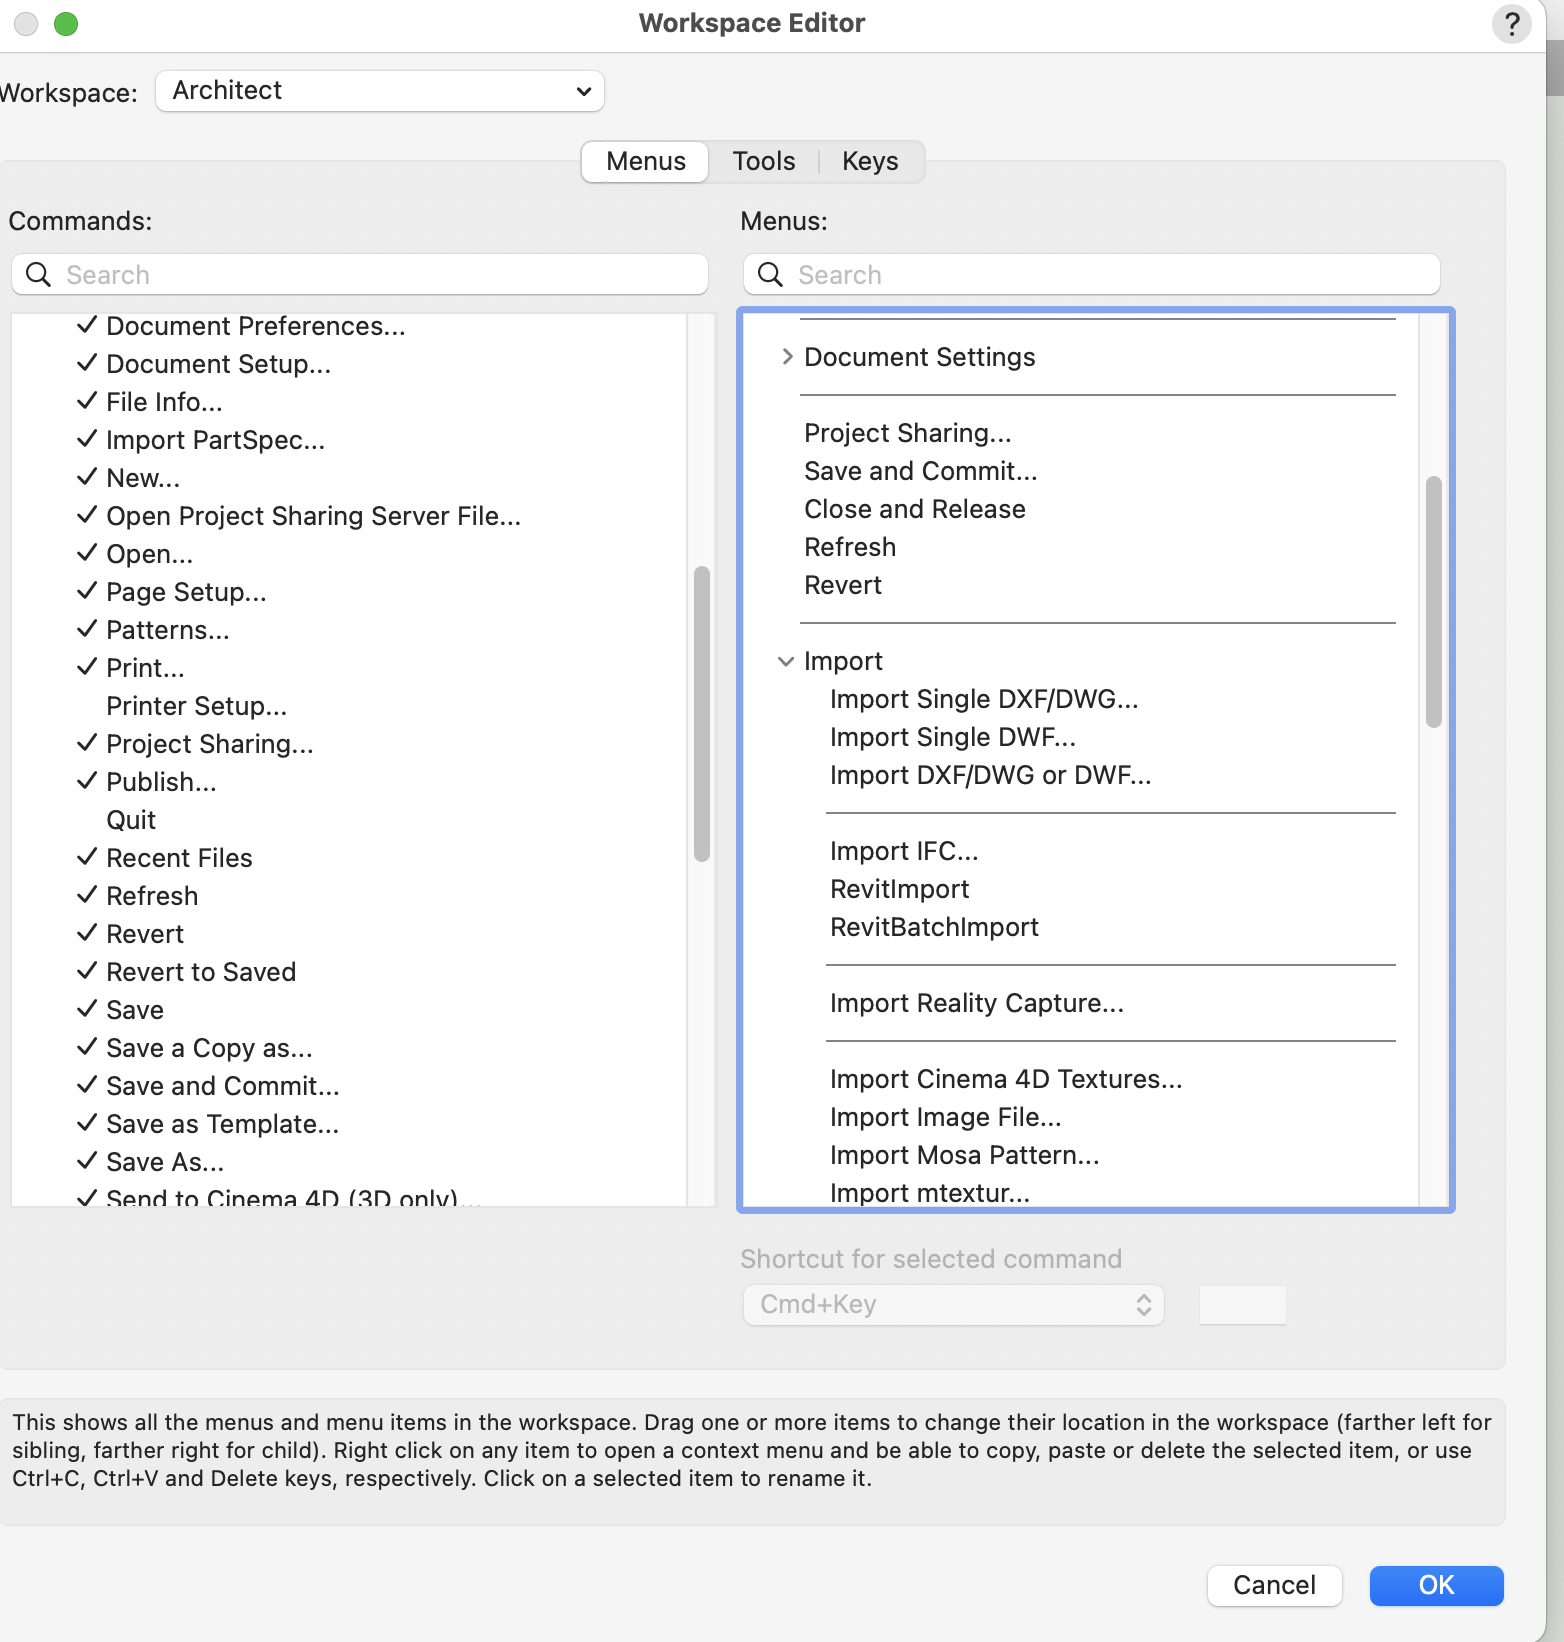Click the Commands search magnifier icon
This screenshot has width=1564, height=1642.
(38, 275)
